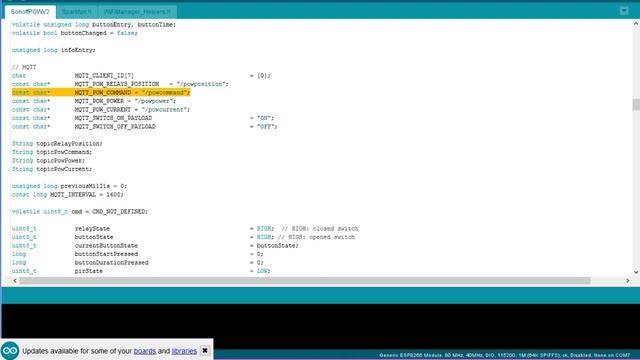The width and height of the screenshot is (640, 360).
Task: Click the highlighted MQTT_POW_COMMAND line
Action: point(101,93)
